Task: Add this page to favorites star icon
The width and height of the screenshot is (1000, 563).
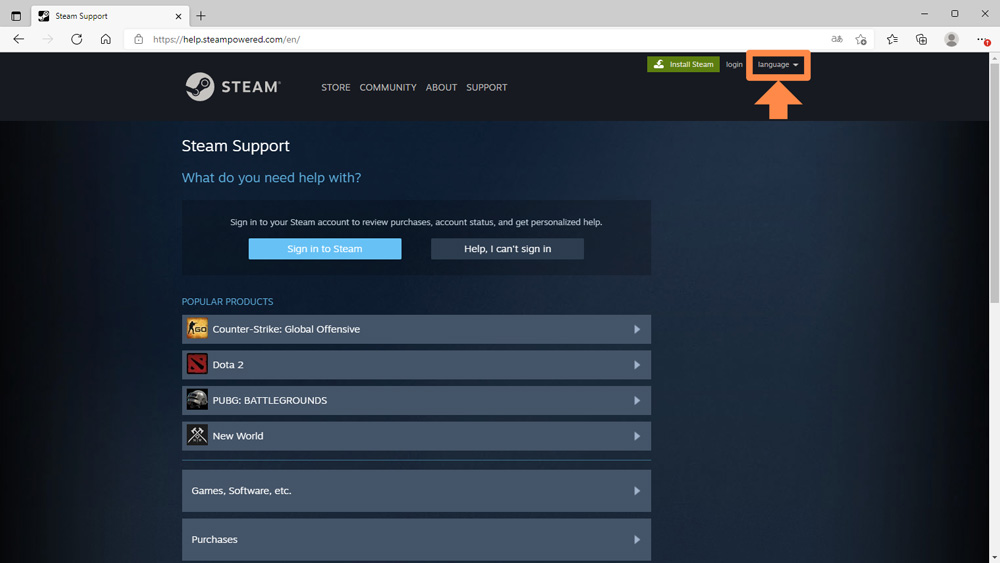Action: (x=861, y=39)
